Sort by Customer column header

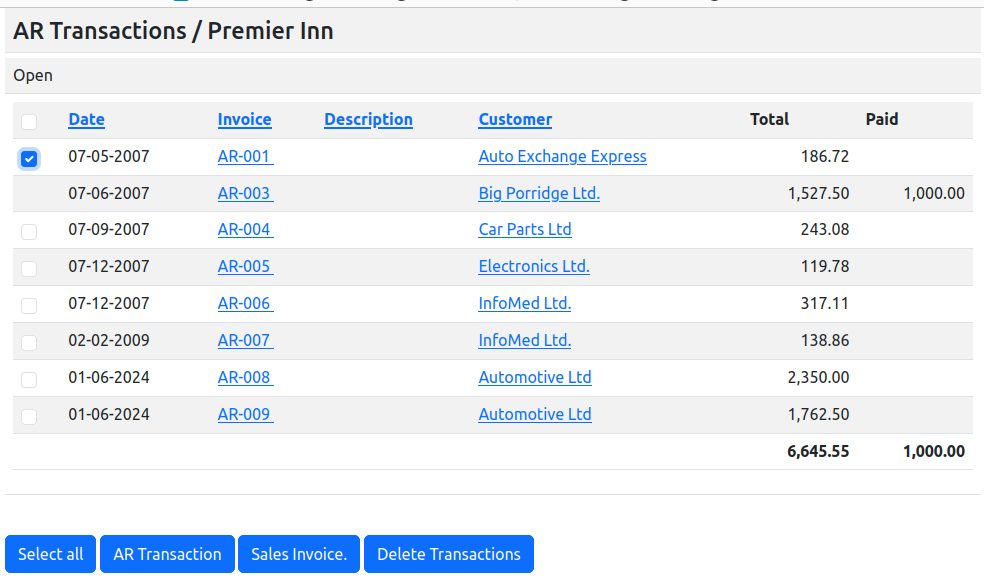pos(515,119)
